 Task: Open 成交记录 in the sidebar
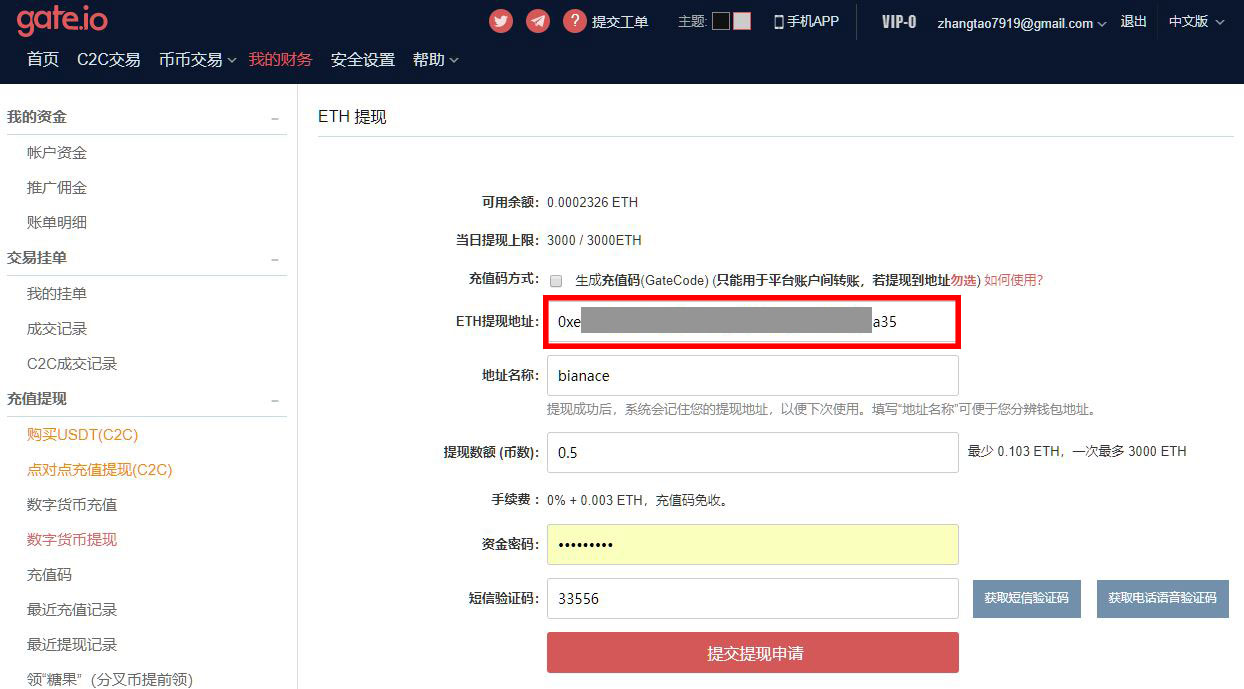coord(57,329)
